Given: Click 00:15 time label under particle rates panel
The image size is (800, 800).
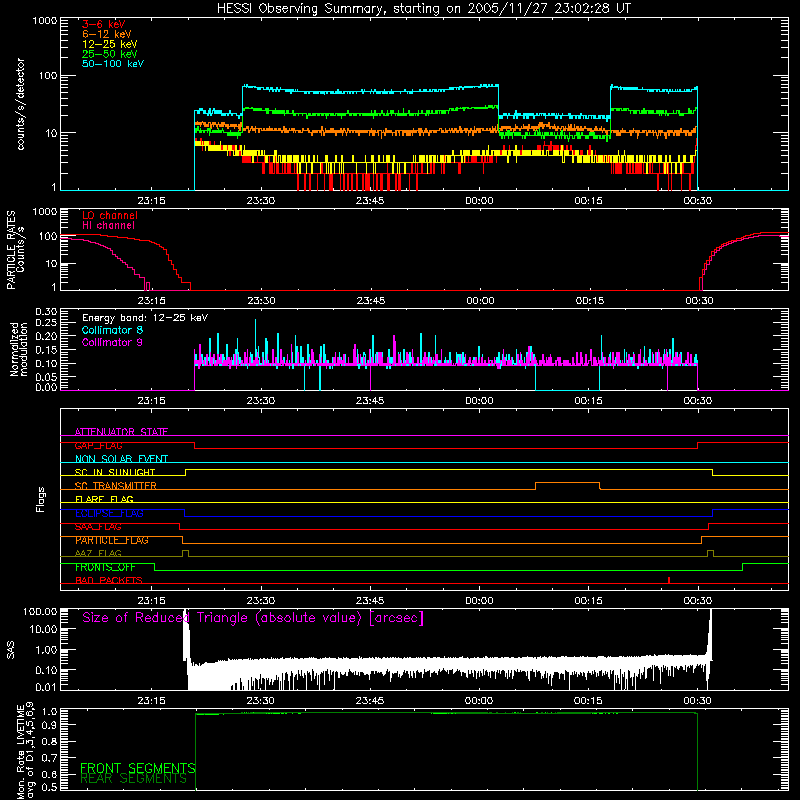Looking at the screenshot, I should (x=590, y=301).
